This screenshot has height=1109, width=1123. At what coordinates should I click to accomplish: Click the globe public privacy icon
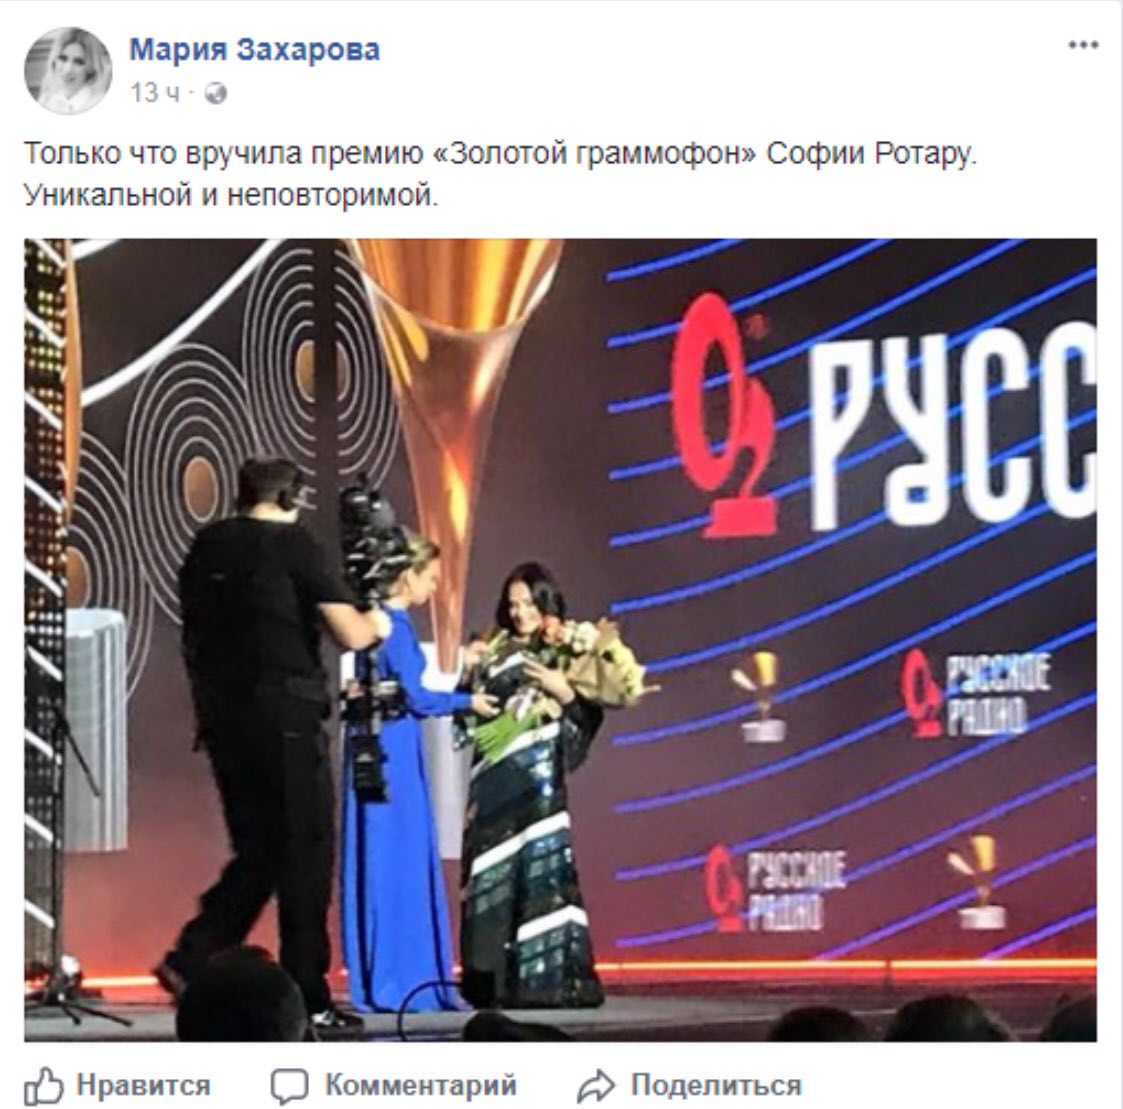pyautogui.click(x=216, y=93)
